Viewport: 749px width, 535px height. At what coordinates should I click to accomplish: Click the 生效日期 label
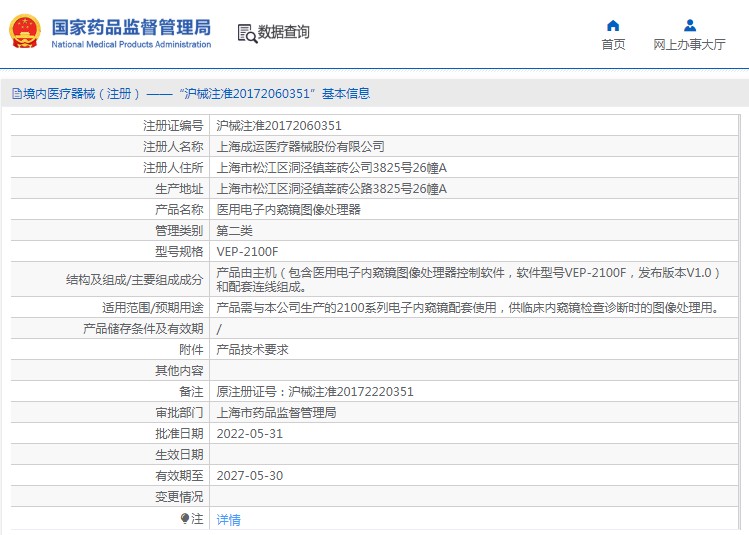180,455
